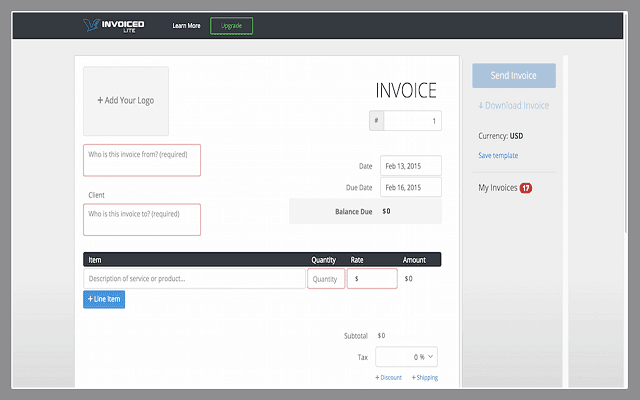Open the Learn More menu item
The image size is (640, 400).
pyautogui.click(x=185, y=25)
